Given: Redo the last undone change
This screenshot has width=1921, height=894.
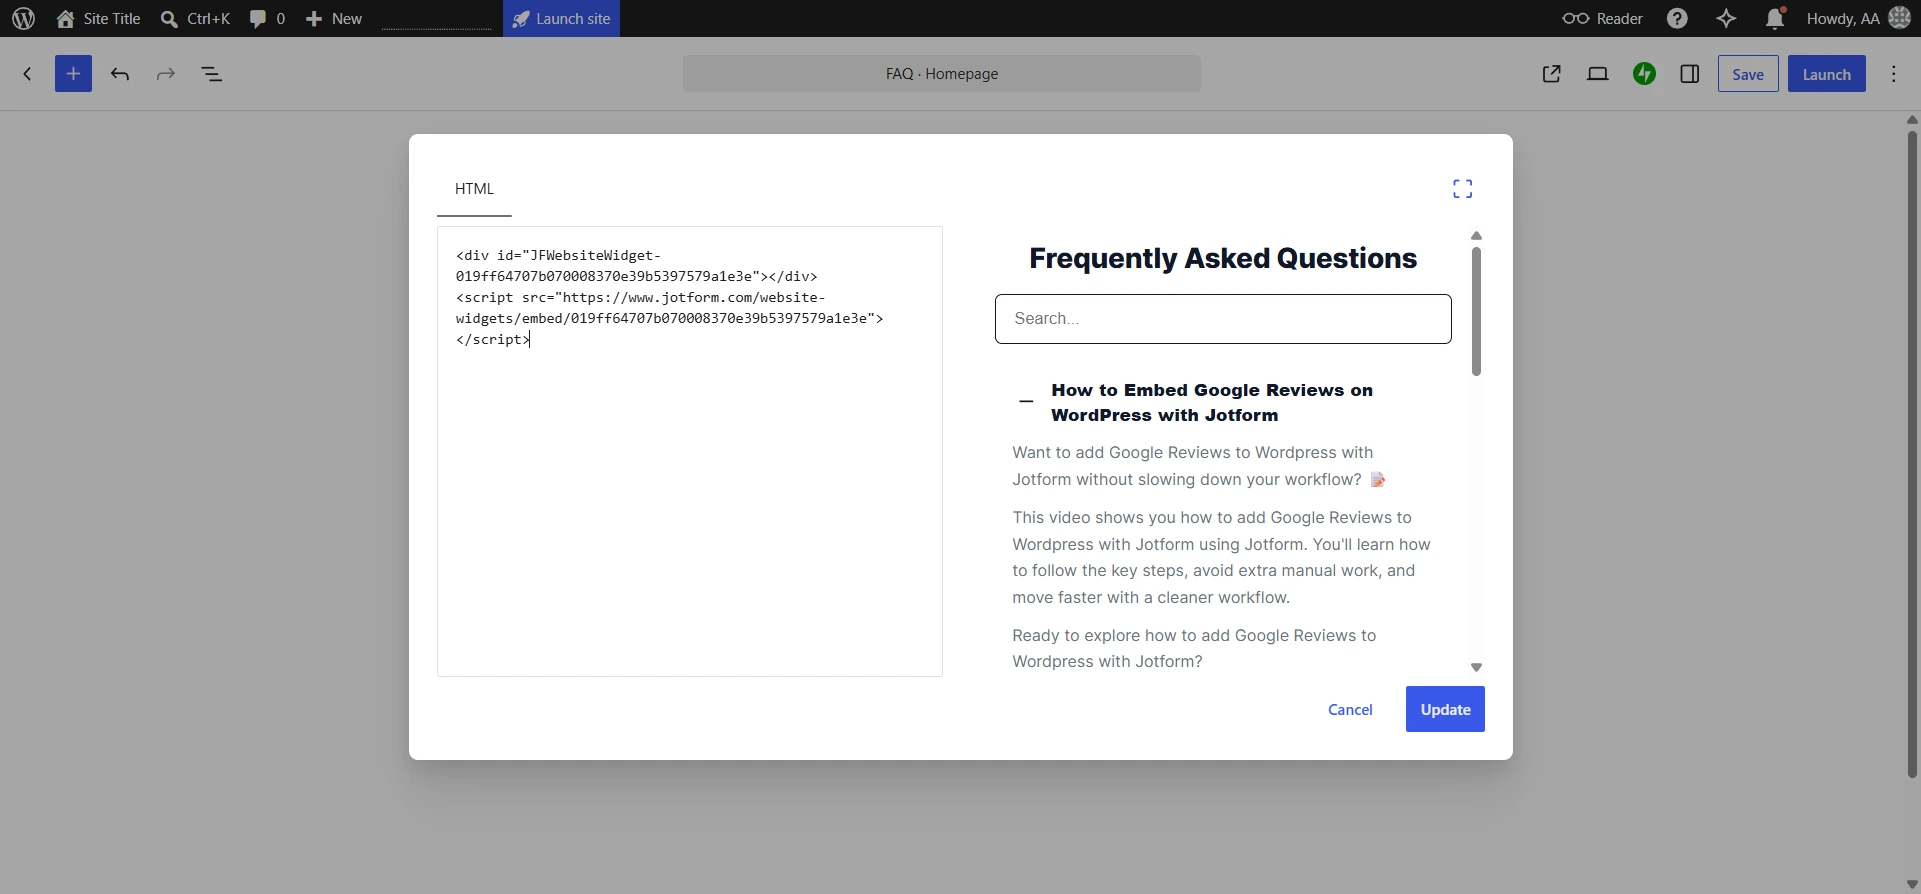Looking at the screenshot, I should click(166, 74).
